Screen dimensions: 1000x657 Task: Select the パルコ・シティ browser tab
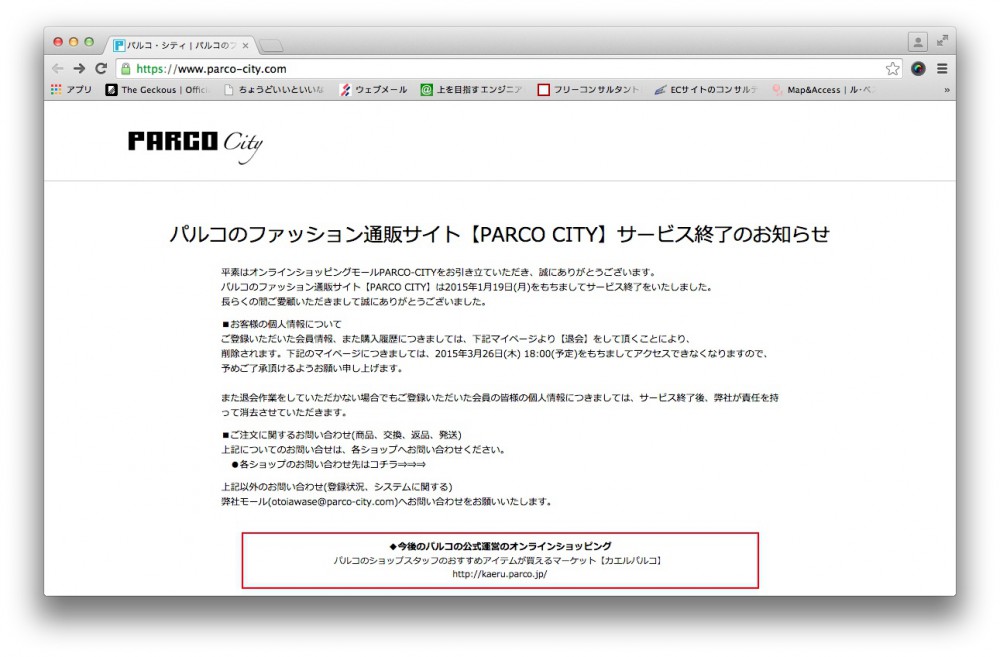click(180, 45)
